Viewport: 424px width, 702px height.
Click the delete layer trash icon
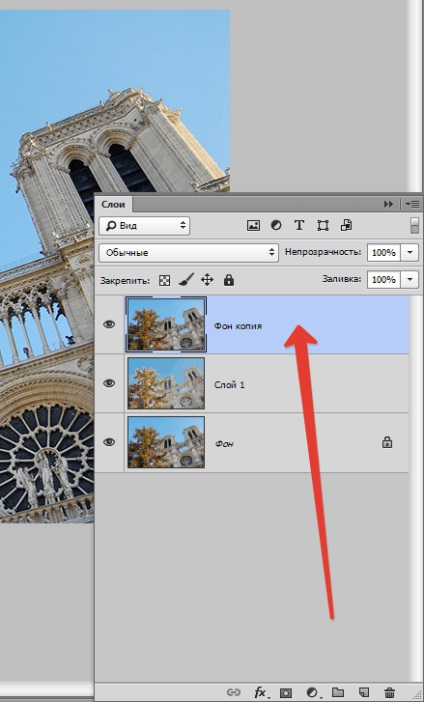(x=390, y=693)
